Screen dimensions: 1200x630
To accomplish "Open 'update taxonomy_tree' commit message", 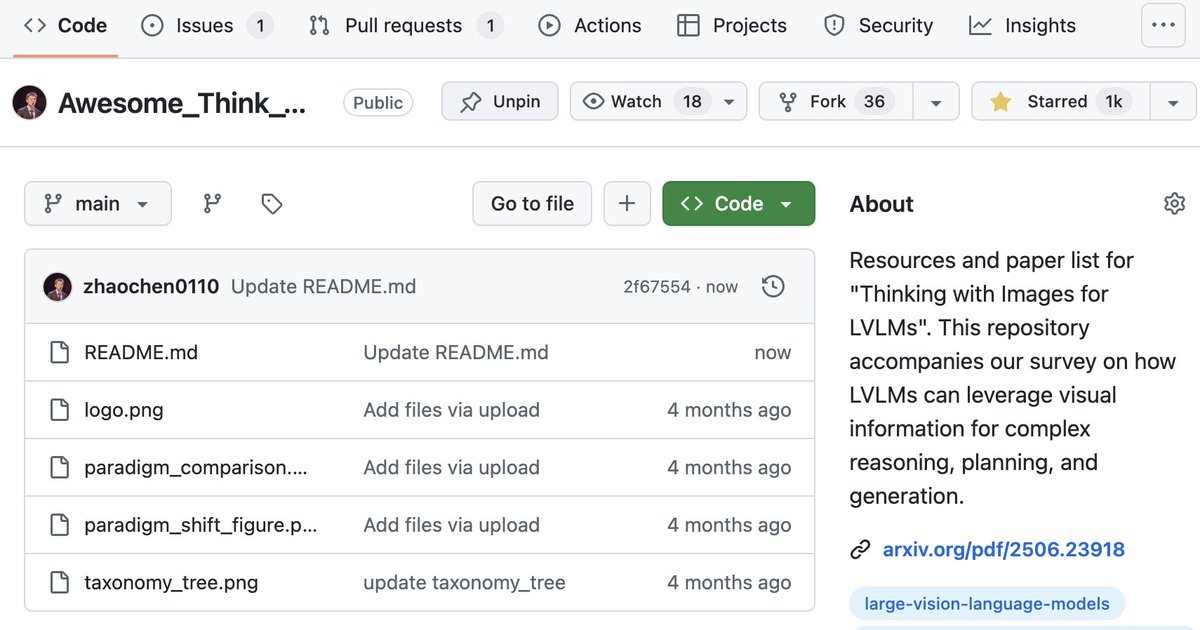I will tap(464, 582).
